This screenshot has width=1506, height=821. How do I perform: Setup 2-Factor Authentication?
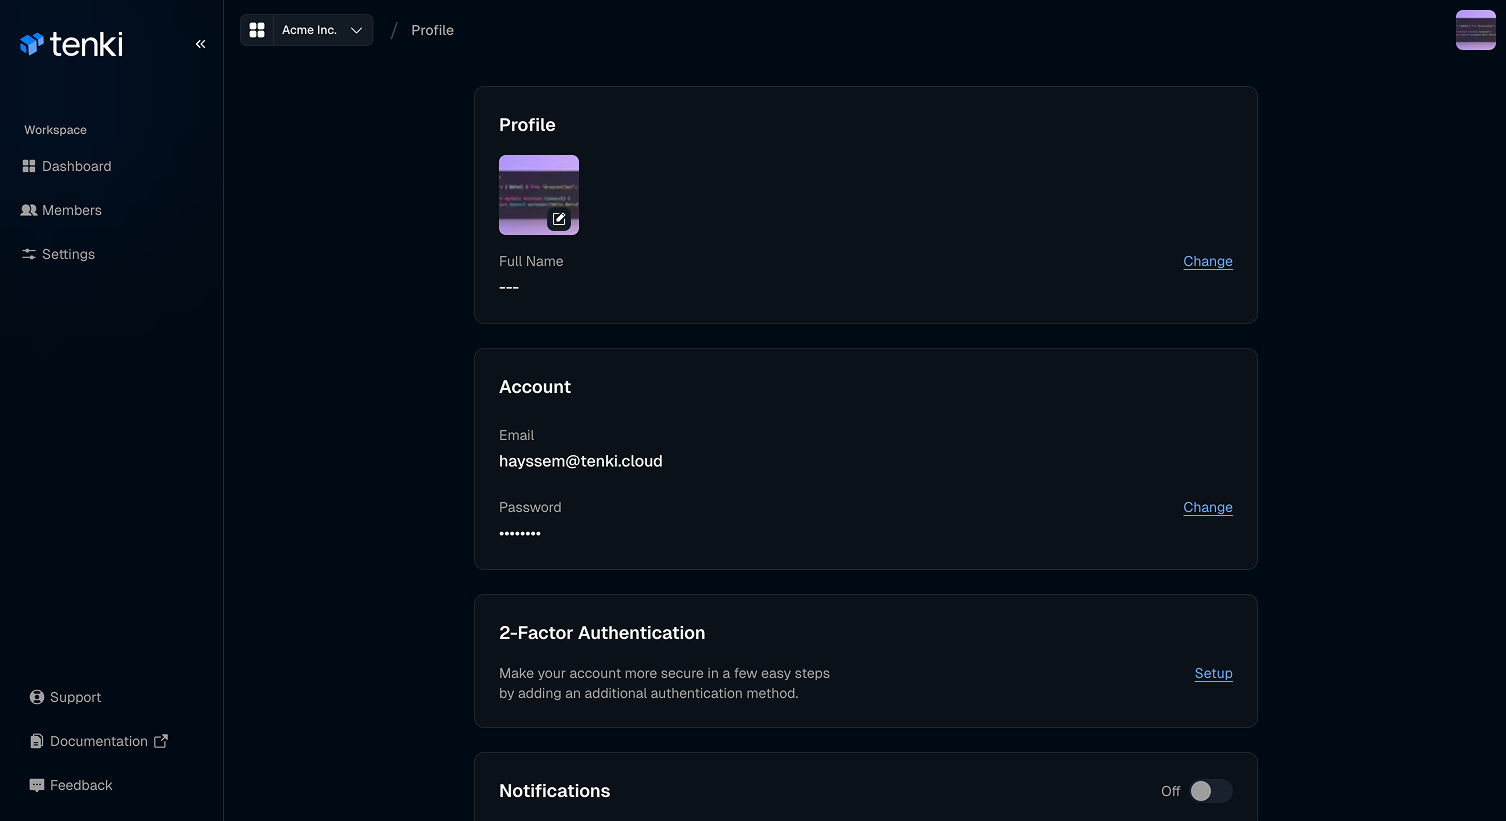coord(1213,673)
